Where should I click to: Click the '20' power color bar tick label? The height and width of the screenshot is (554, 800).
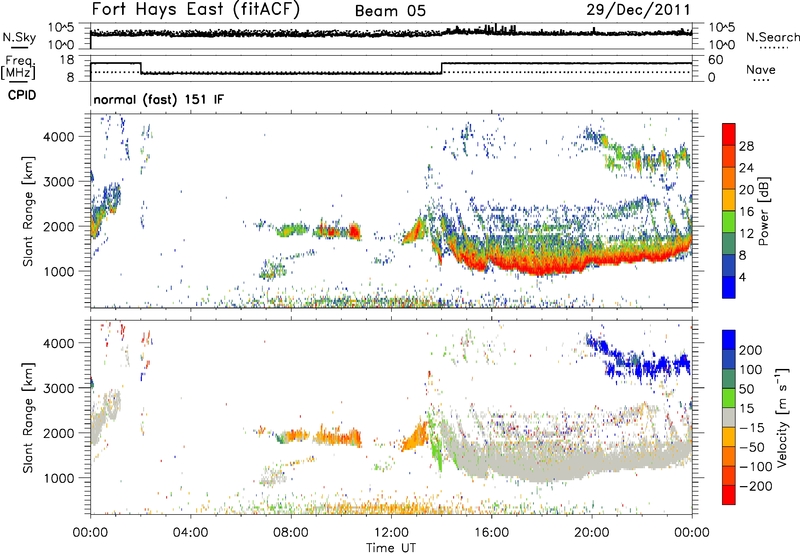[x=746, y=190]
